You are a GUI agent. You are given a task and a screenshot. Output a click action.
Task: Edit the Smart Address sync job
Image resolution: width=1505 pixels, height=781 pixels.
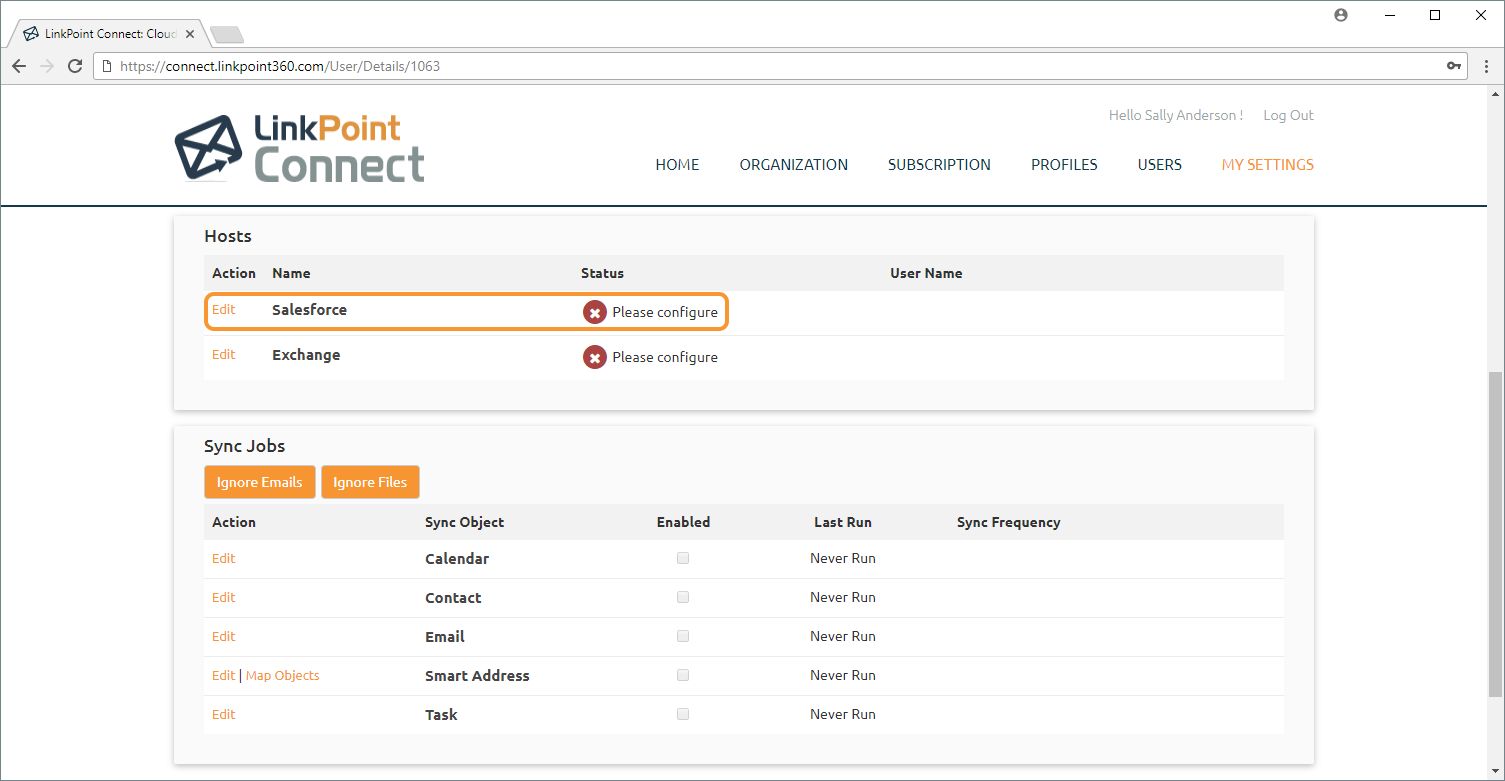(x=224, y=676)
